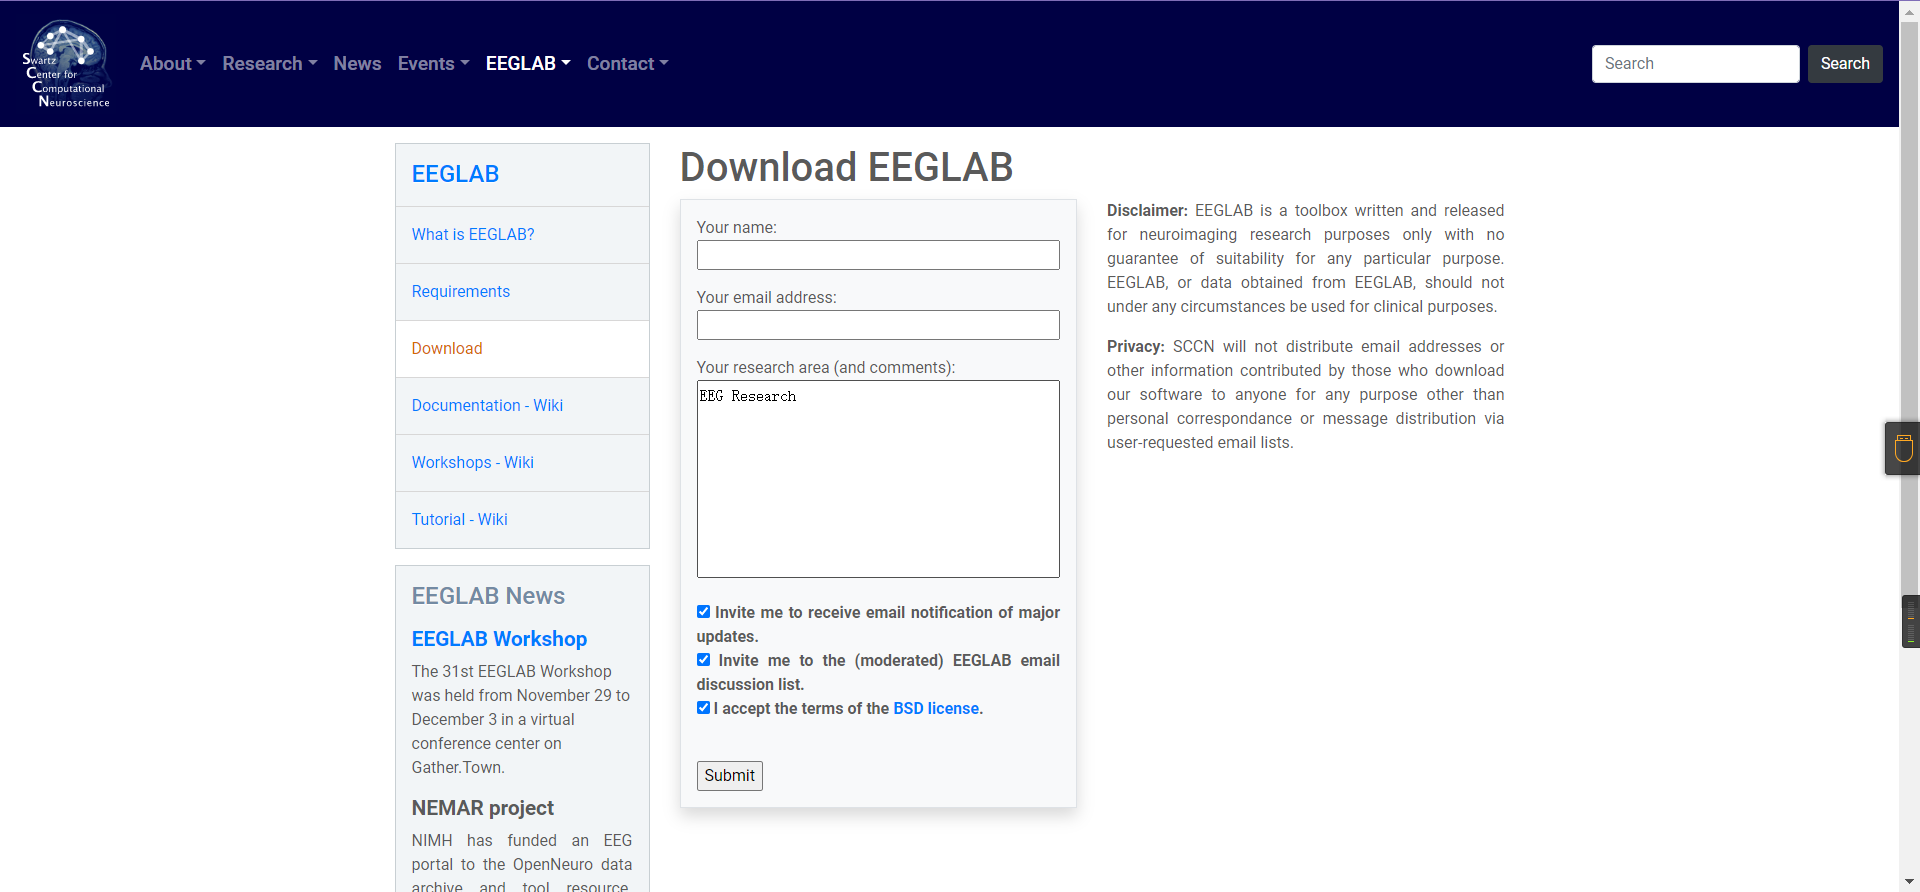Screen dimensions: 1920x892
Task: Click the Disclaimer paragraph text
Action: point(1305,259)
